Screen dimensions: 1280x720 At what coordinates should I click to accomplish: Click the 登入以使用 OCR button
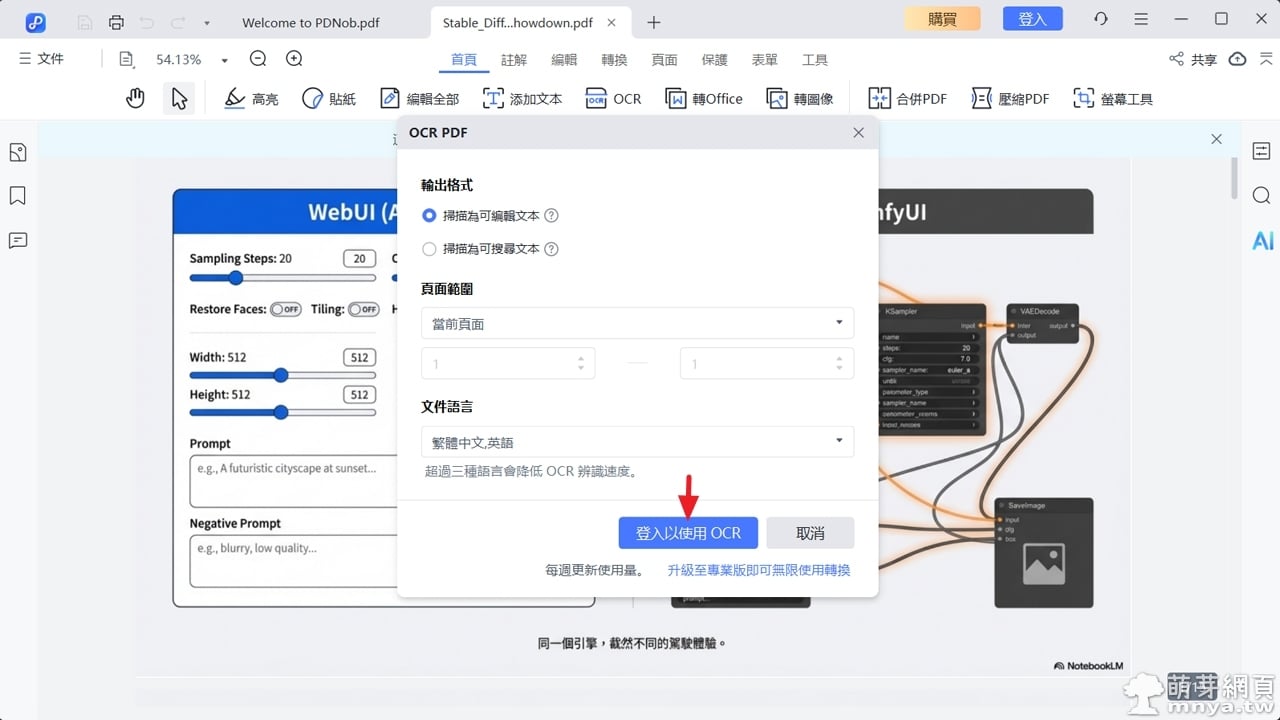tap(688, 533)
